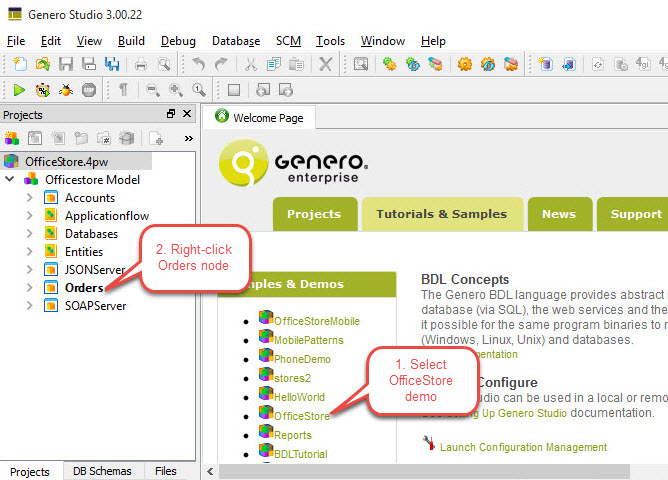668x480 pixels.
Task: Click the Find in window icon
Action: tap(361, 64)
